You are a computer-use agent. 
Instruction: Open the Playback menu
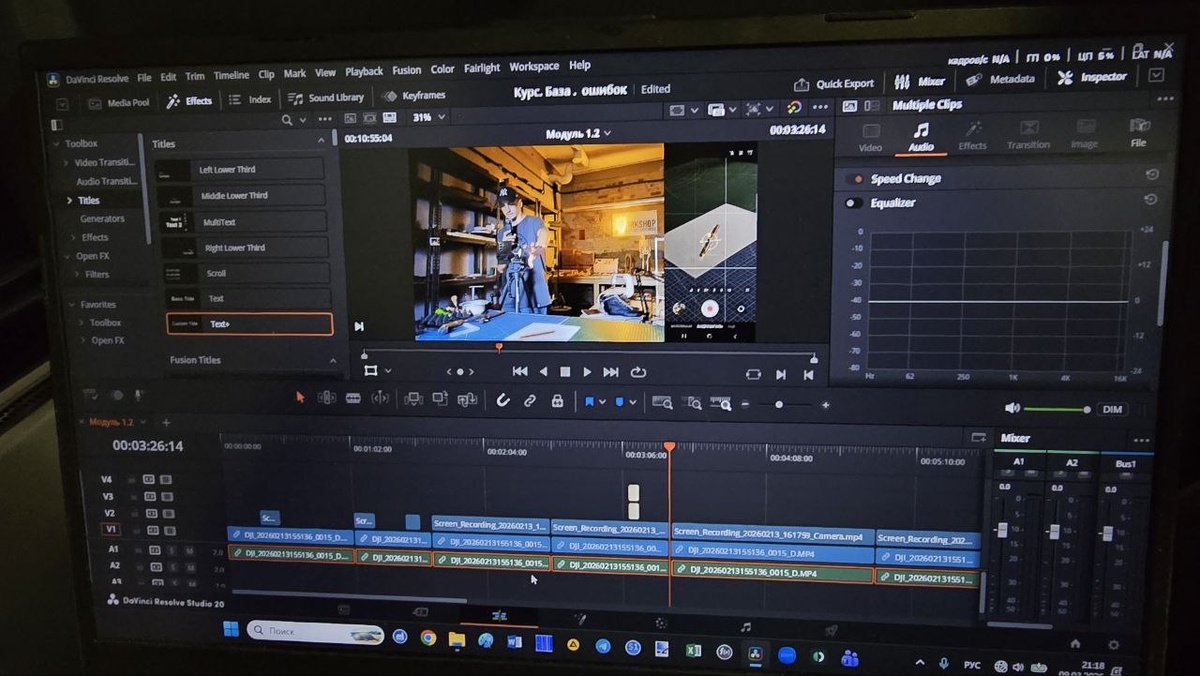364,71
